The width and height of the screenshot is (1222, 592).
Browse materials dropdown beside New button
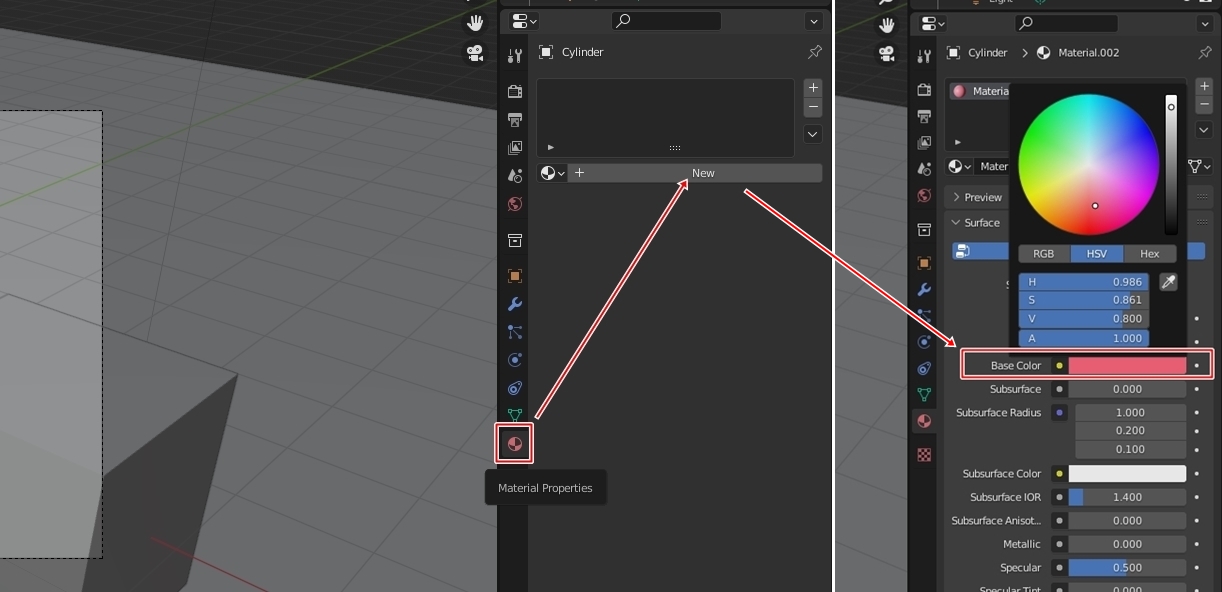pyautogui.click(x=553, y=173)
